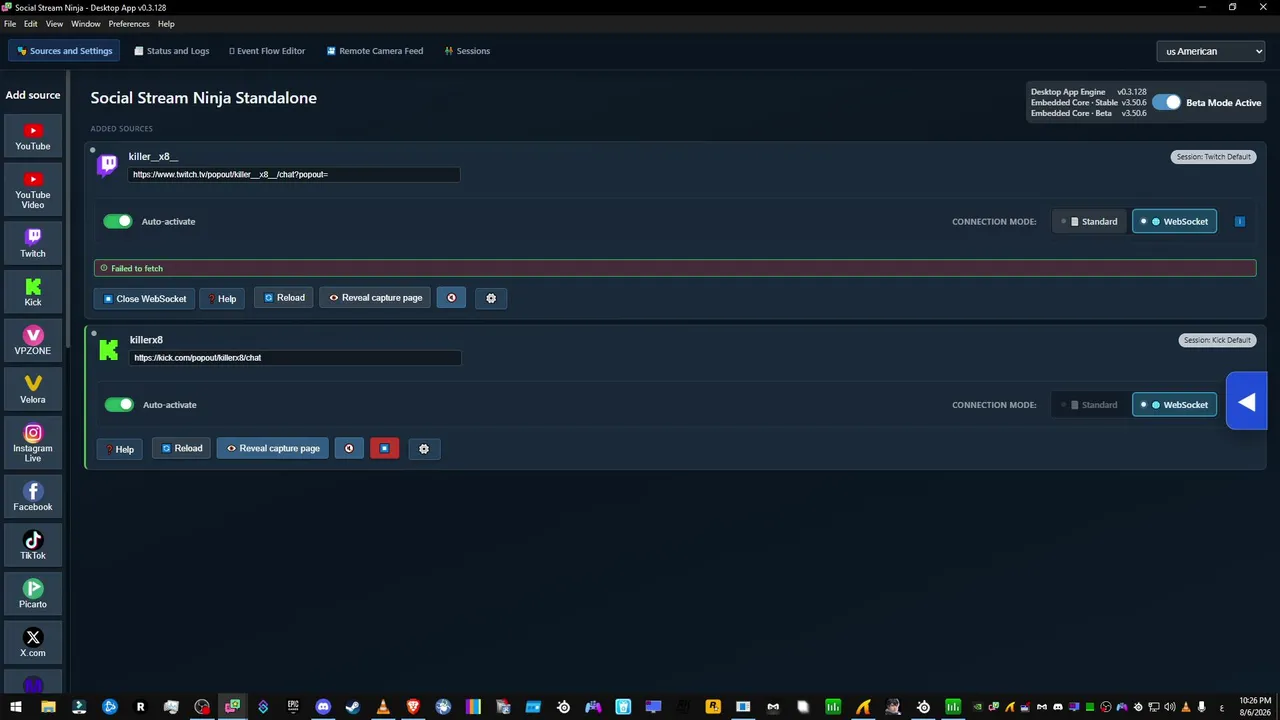The height and width of the screenshot is (720, 1280).
Task: Open Session: Kick Default selector
Action: click(x=1217, y=340)
